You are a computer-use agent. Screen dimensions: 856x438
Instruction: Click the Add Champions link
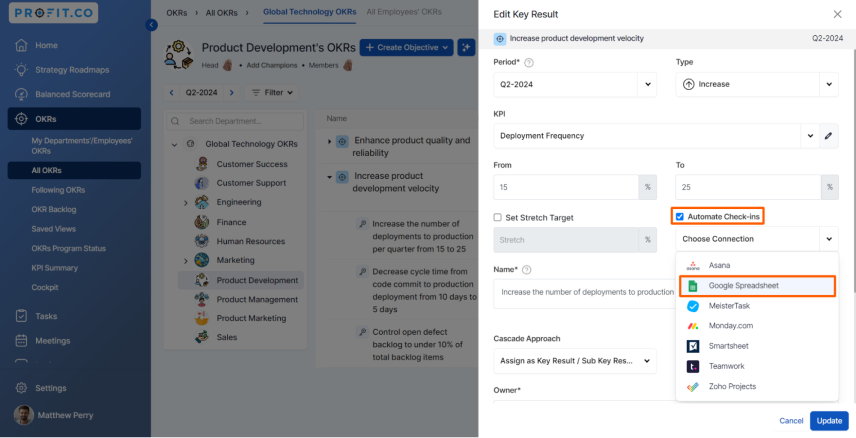tap(272, 66)
